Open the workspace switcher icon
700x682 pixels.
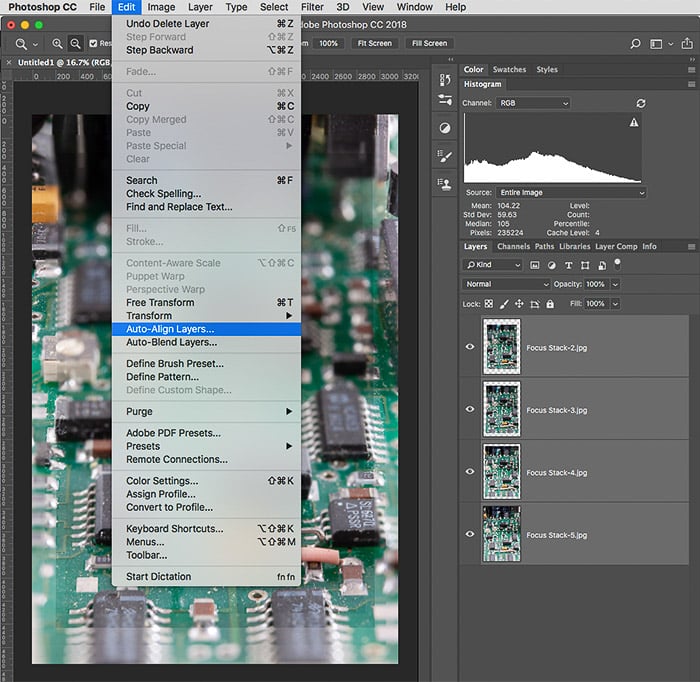pyautogui.click(x=656, y=44)
